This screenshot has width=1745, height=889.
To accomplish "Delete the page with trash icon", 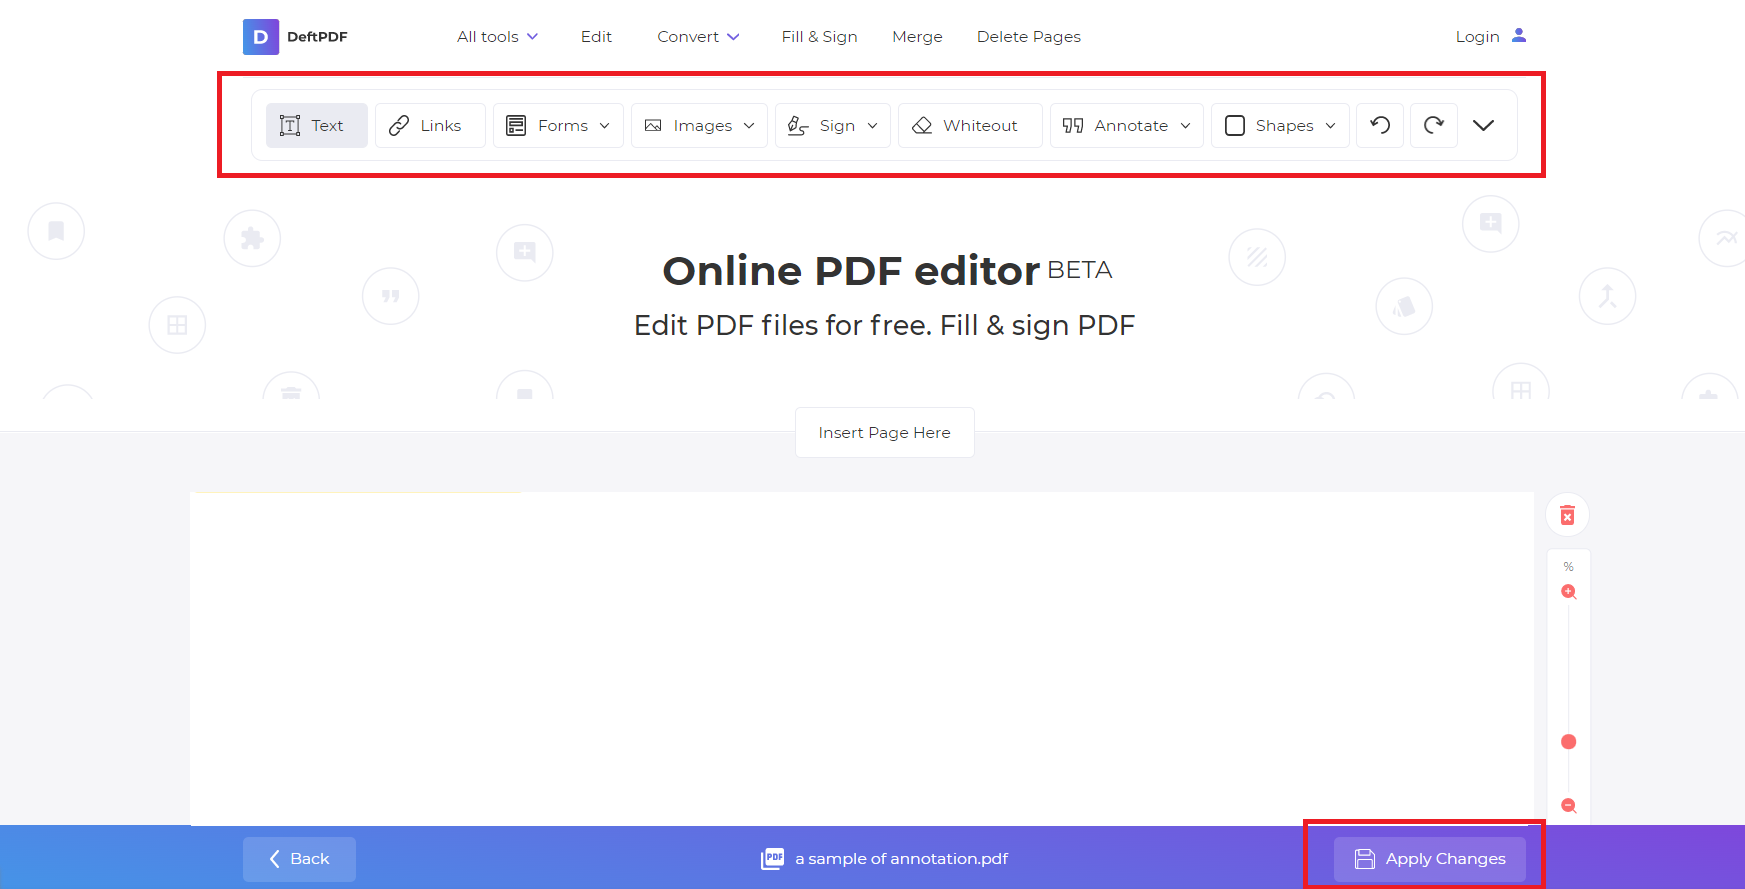I will 1568,515.
